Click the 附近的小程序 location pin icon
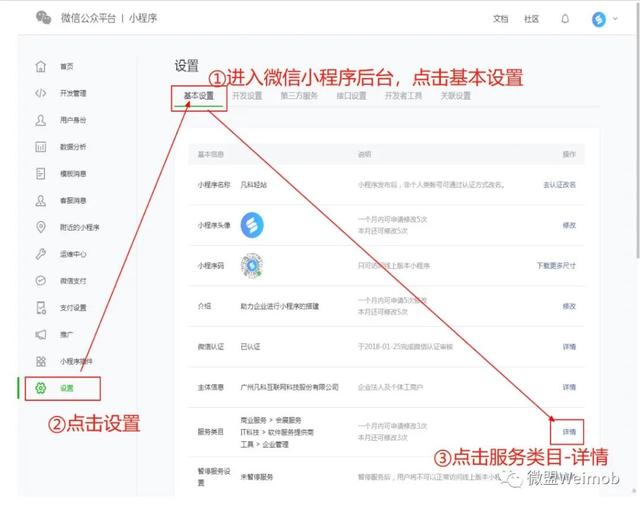640x506 pixels. (x=41, y=227)
